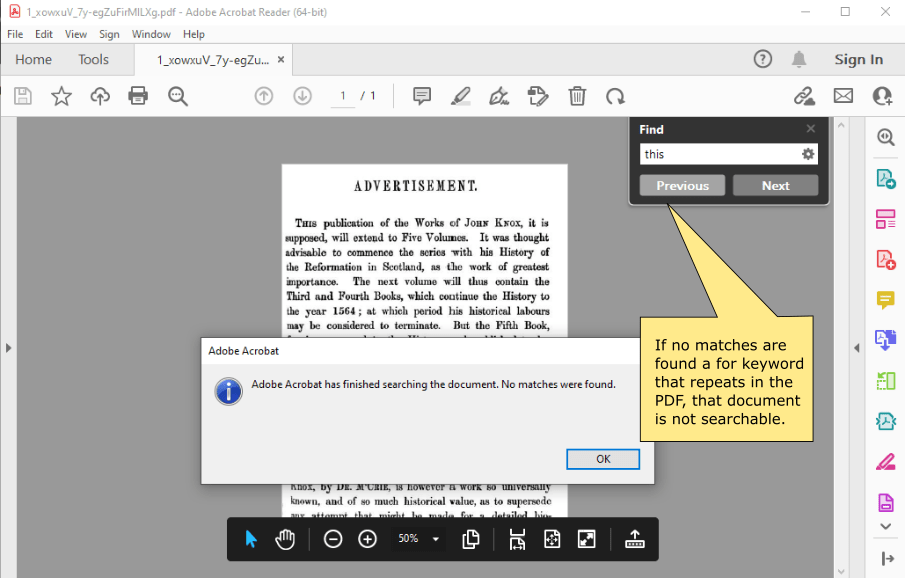Open the View menu

[76, 33]
